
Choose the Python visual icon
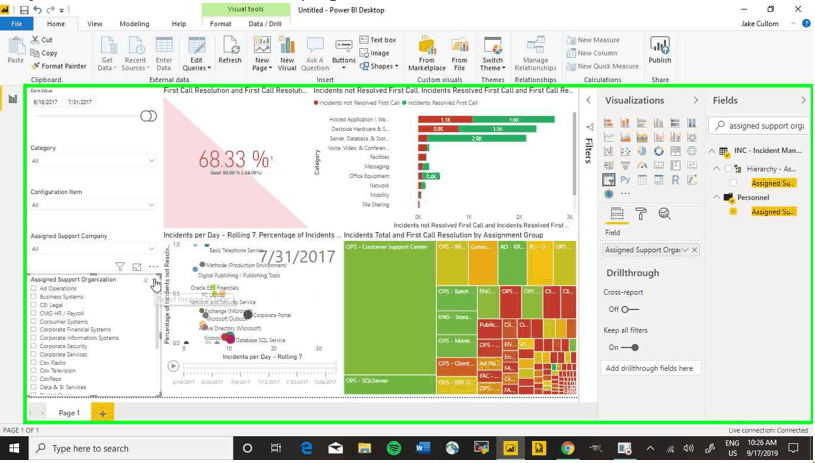(625, 180)
